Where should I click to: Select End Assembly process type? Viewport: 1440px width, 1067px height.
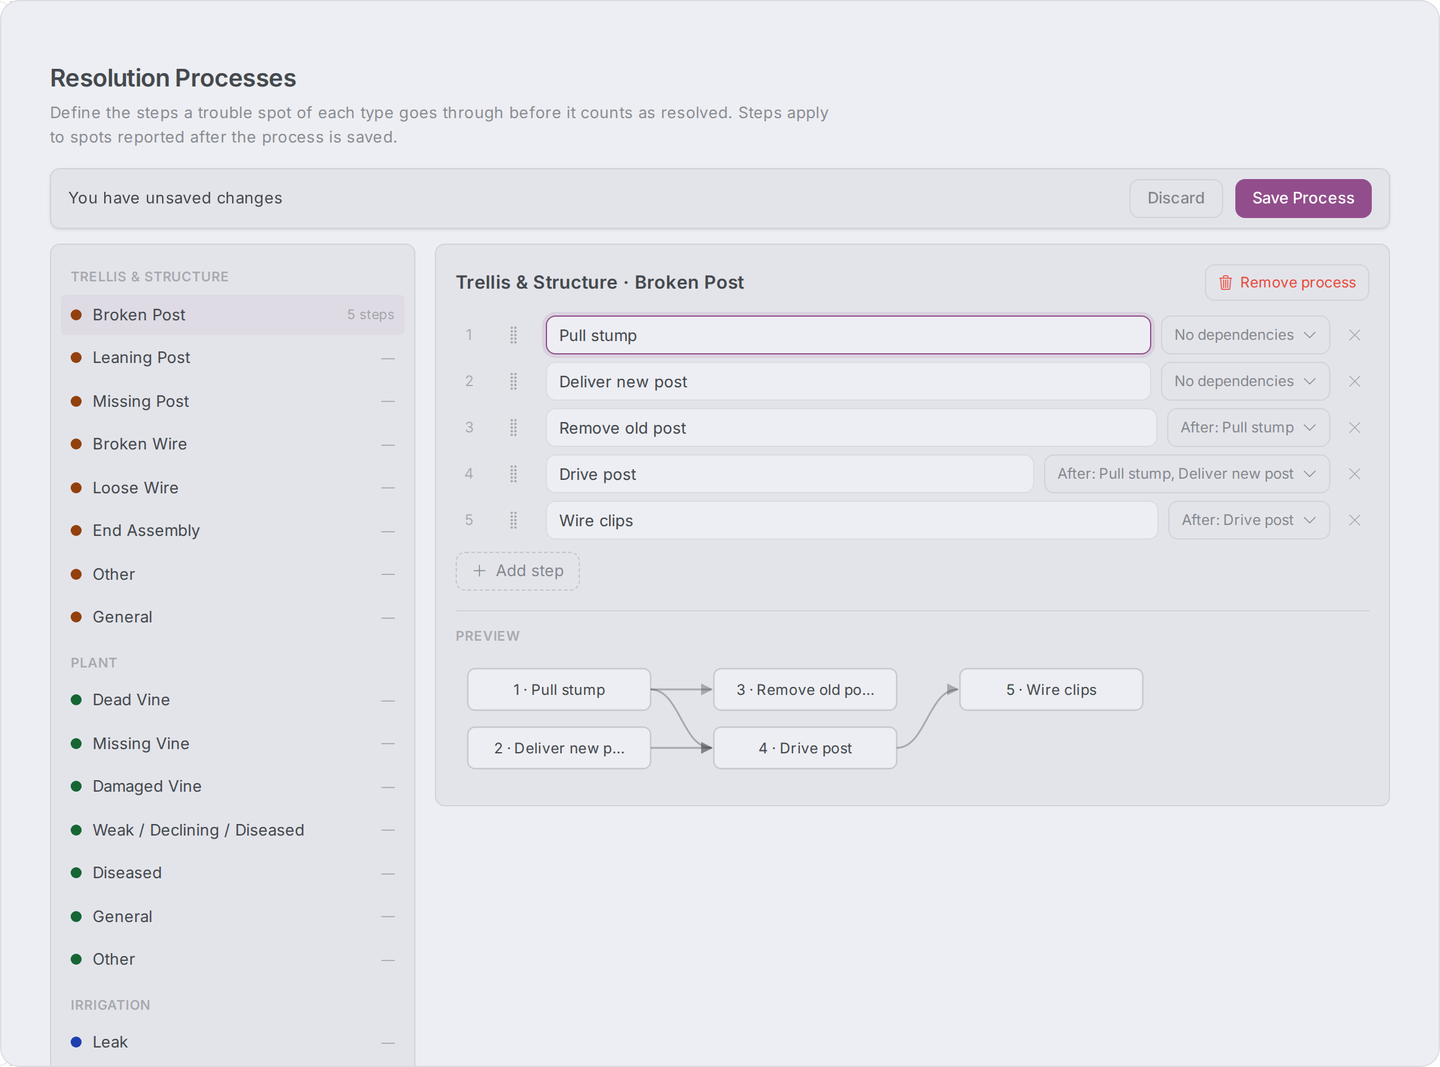232,531
